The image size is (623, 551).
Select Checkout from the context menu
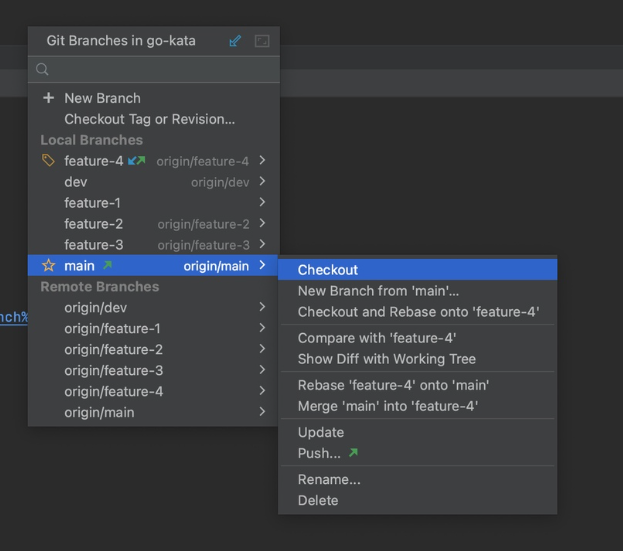coord(328,270)
